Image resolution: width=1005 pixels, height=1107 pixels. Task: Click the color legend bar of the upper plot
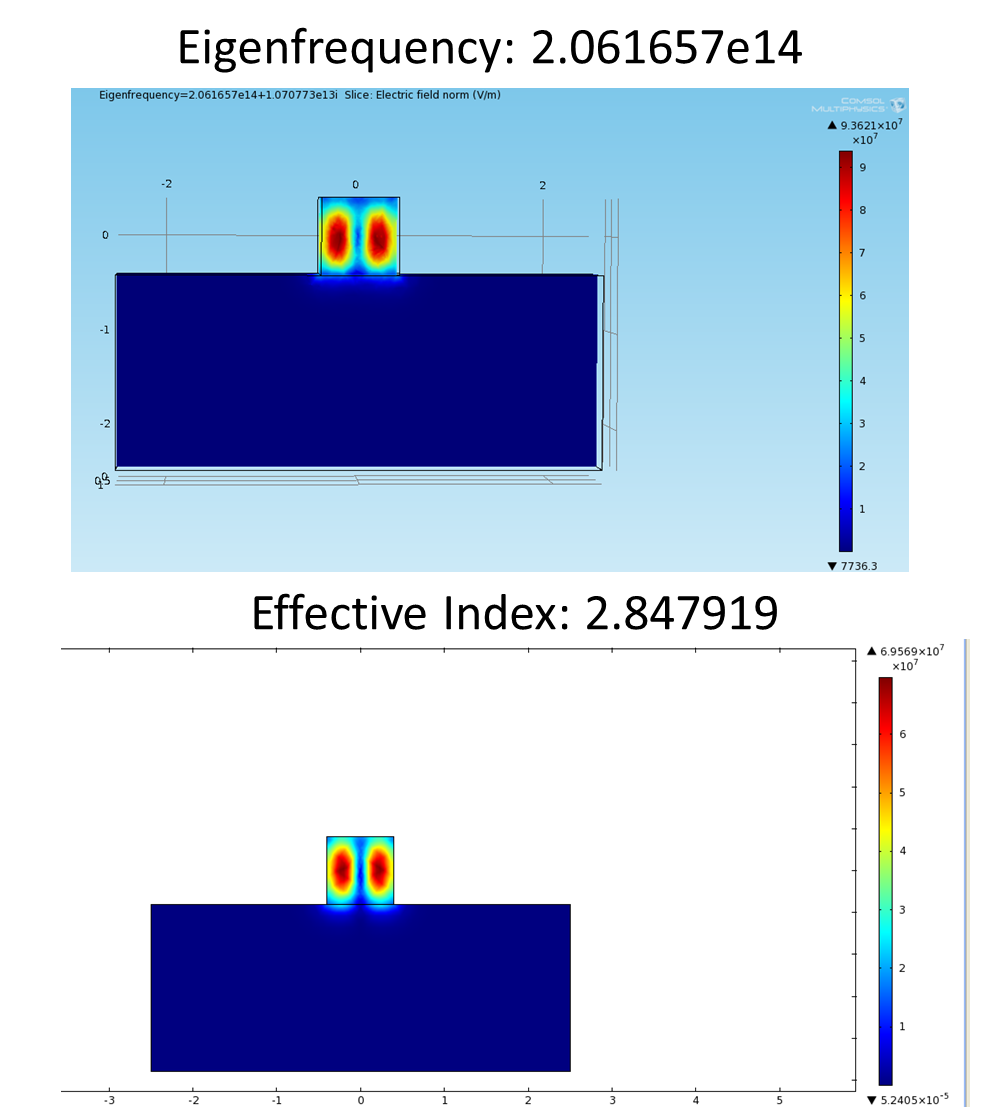point(846,350)
